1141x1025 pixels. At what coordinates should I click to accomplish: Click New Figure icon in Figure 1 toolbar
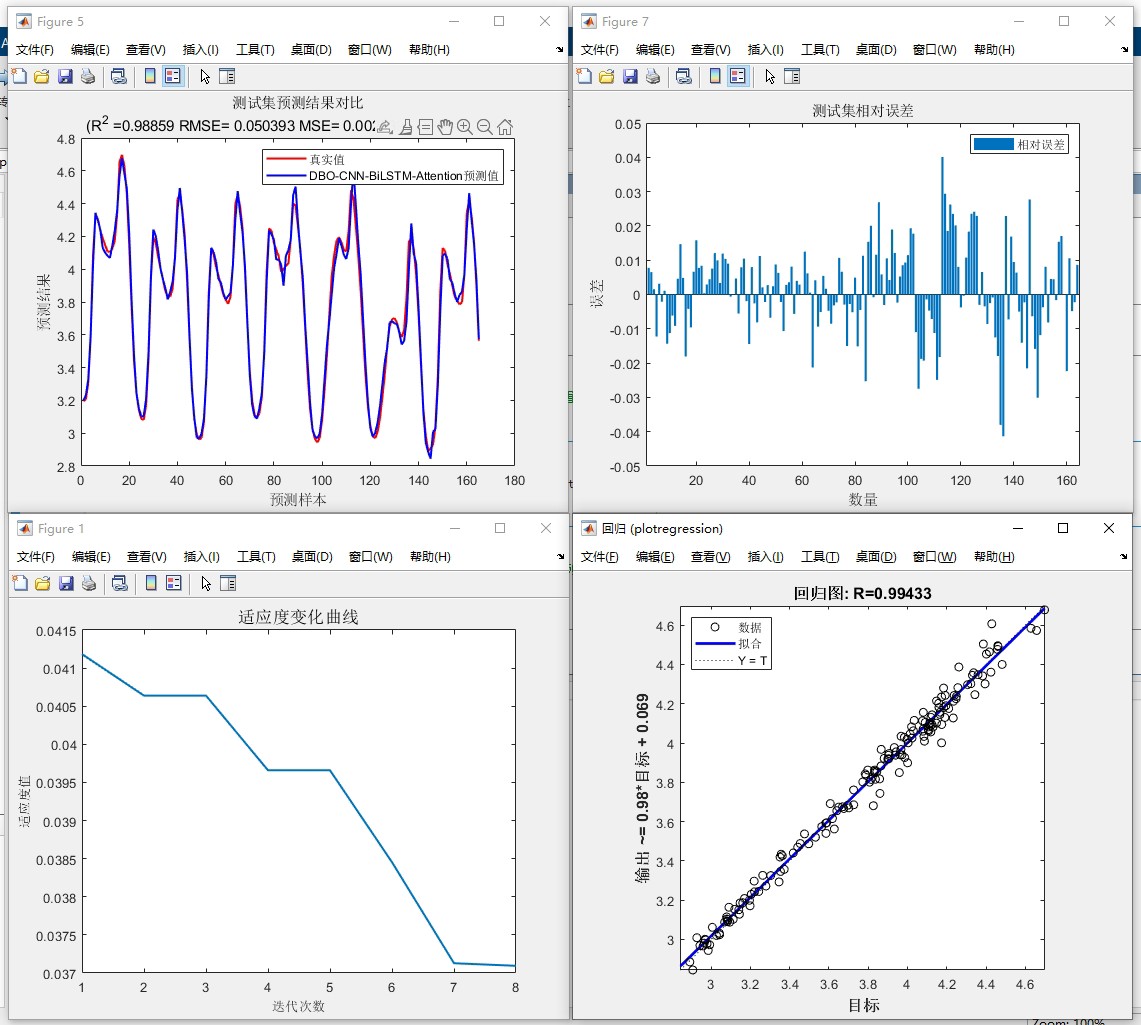20,583
